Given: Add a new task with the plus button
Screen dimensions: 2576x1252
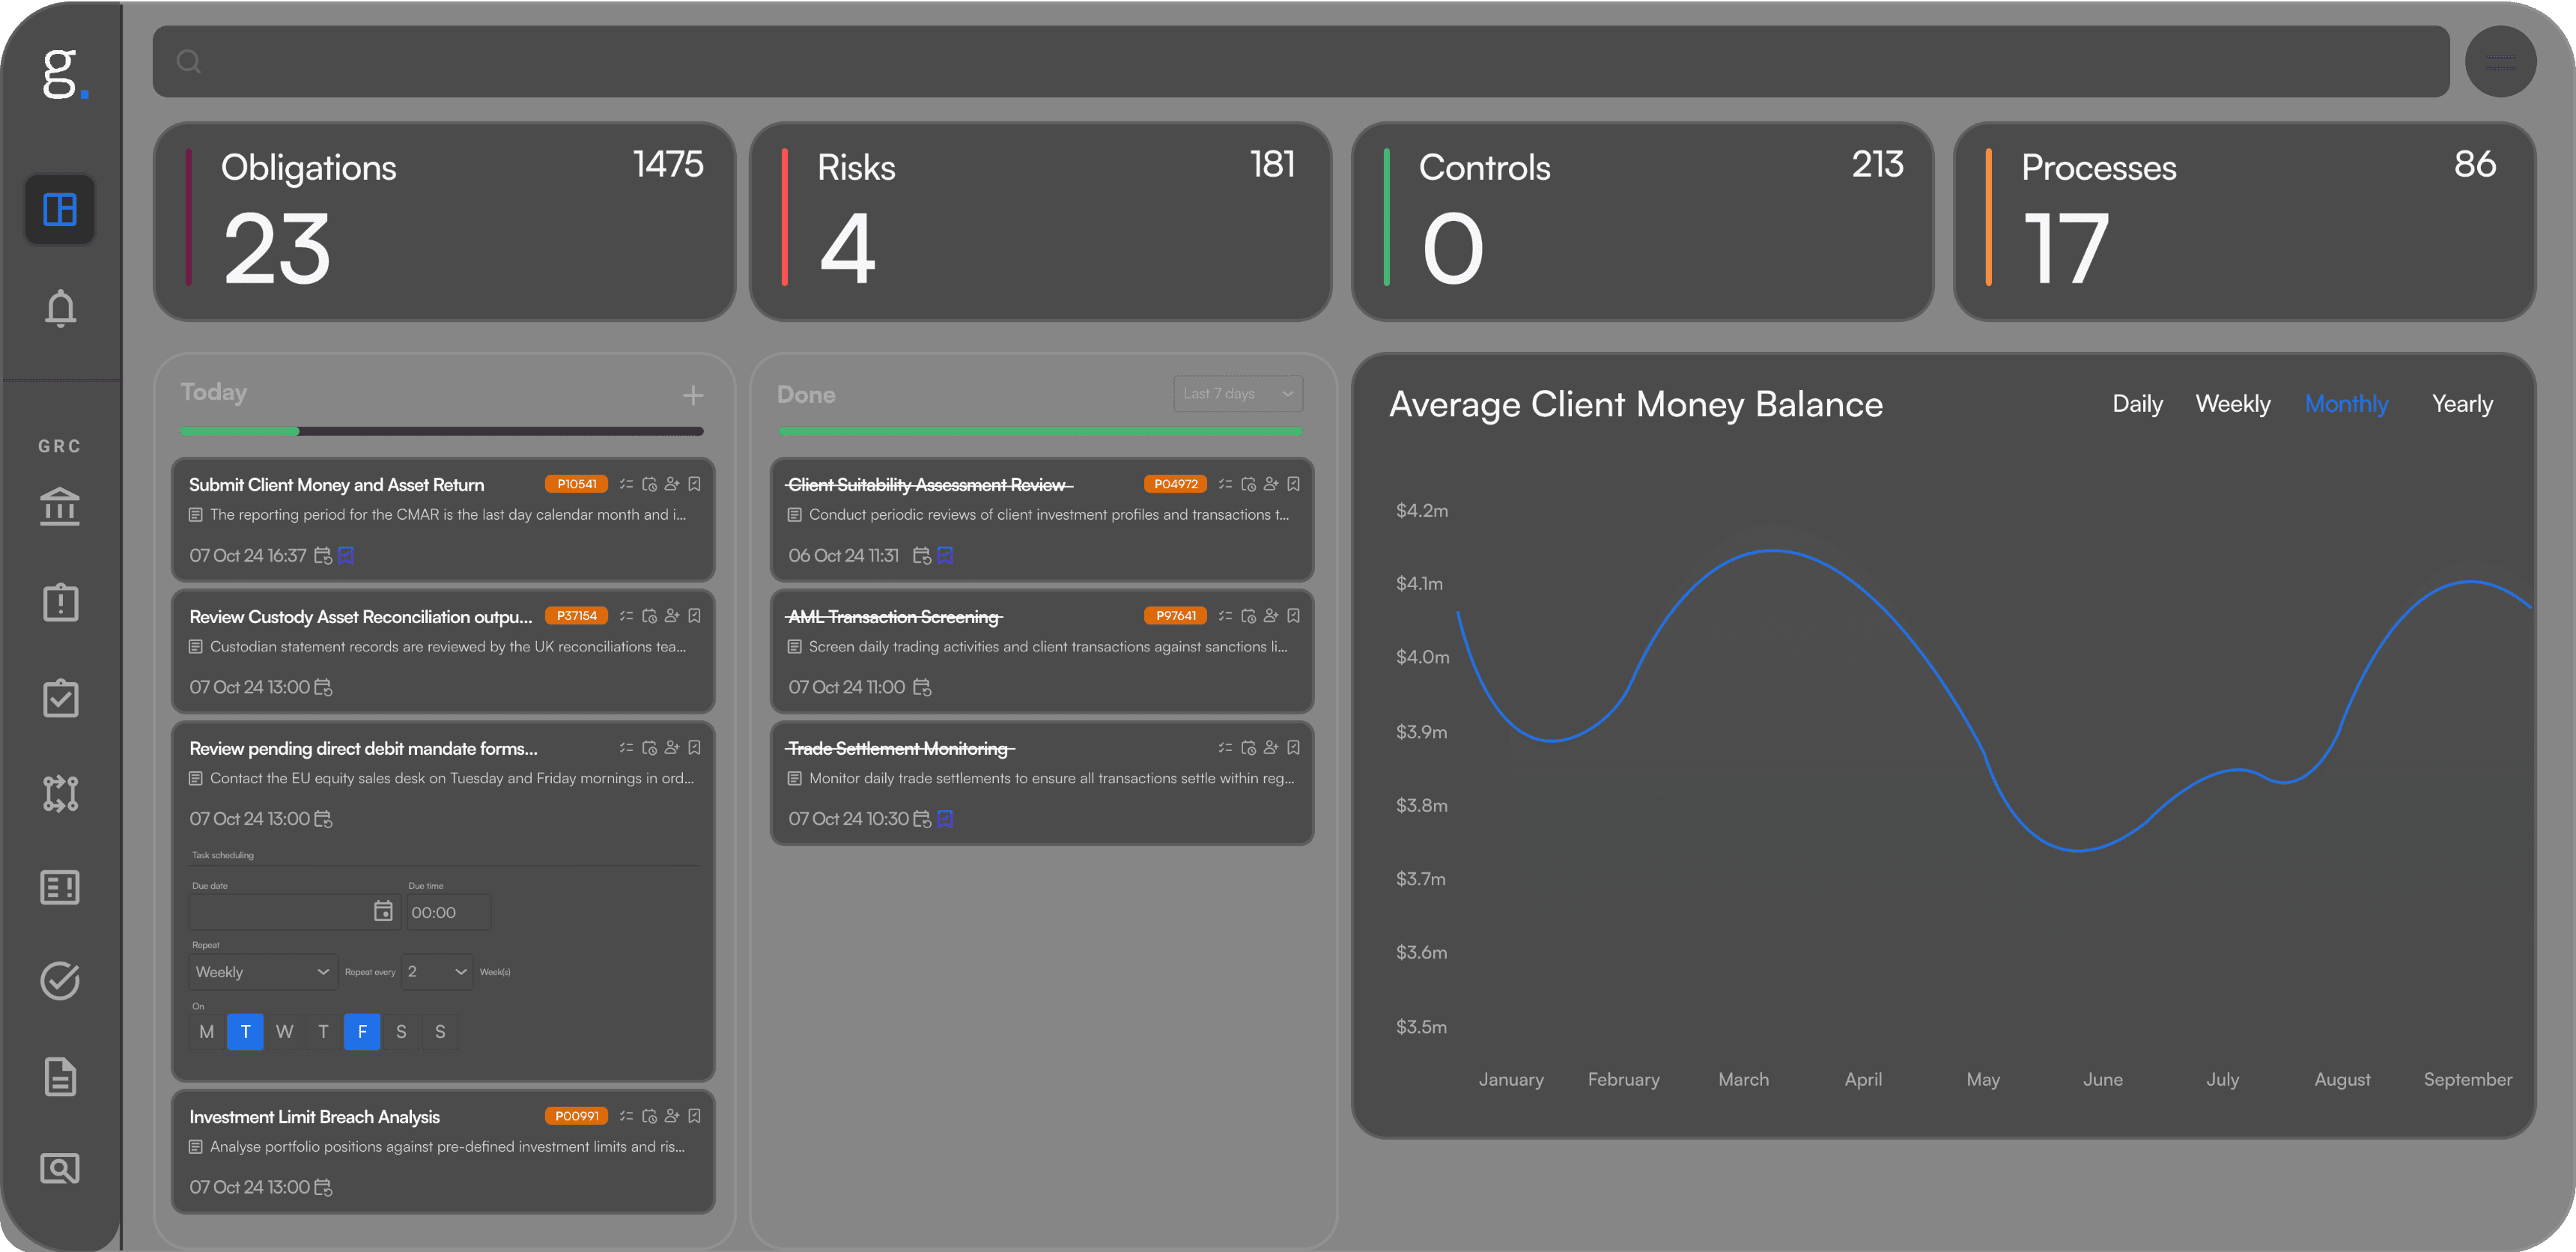Looking at the screenshot, I should click(x=693, y=394).
